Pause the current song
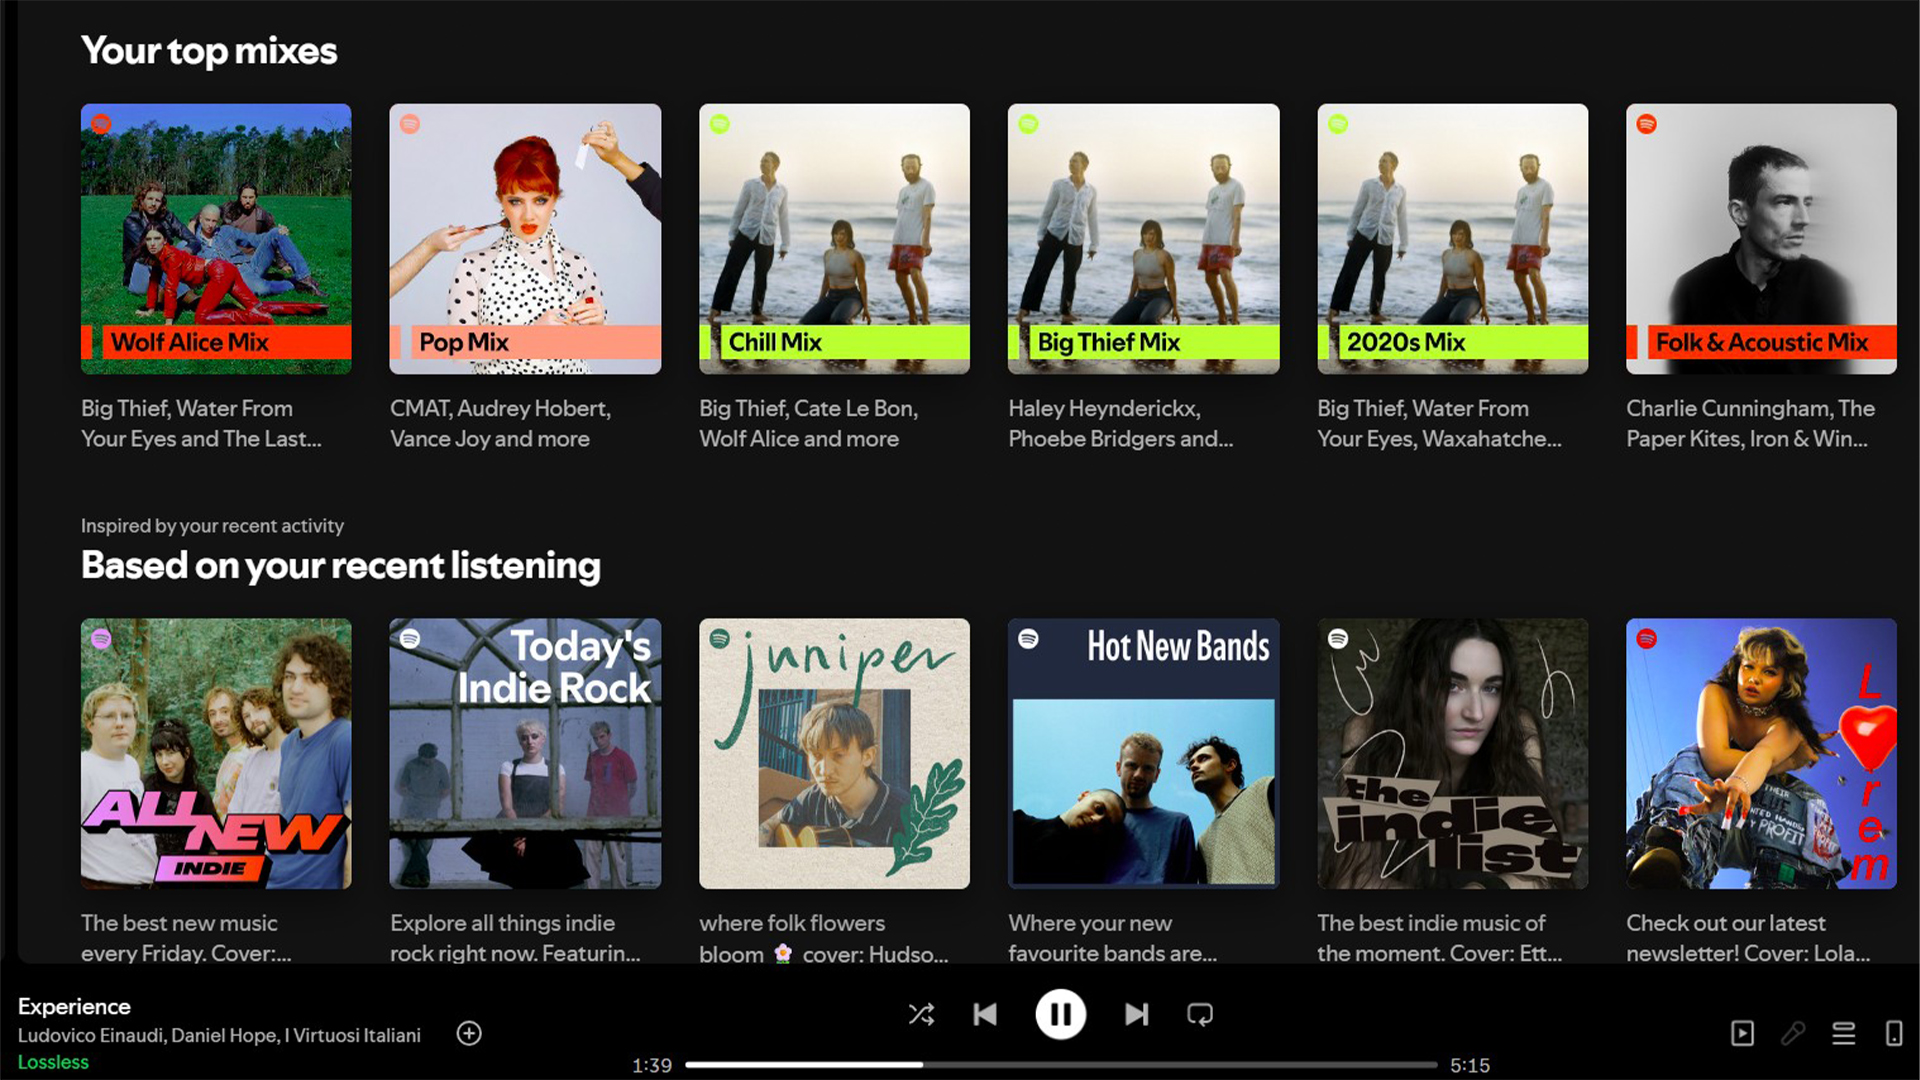The width and height of the screenshot is (1920, 1080). [x=1060, y=1015]
